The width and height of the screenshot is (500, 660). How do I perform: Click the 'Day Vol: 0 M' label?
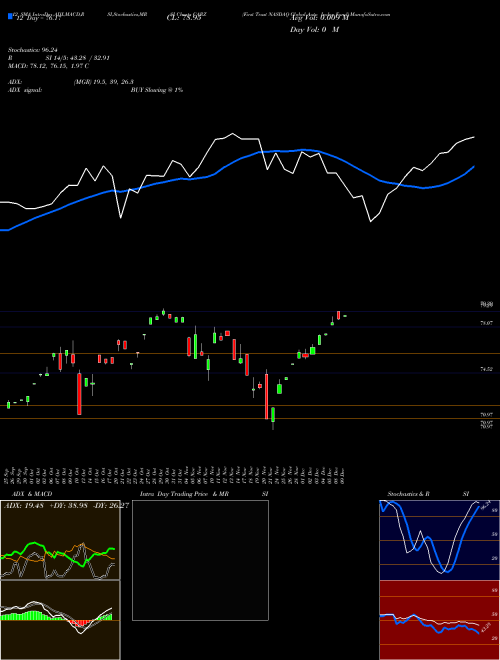pyautogui.click(x=314, y=30)
